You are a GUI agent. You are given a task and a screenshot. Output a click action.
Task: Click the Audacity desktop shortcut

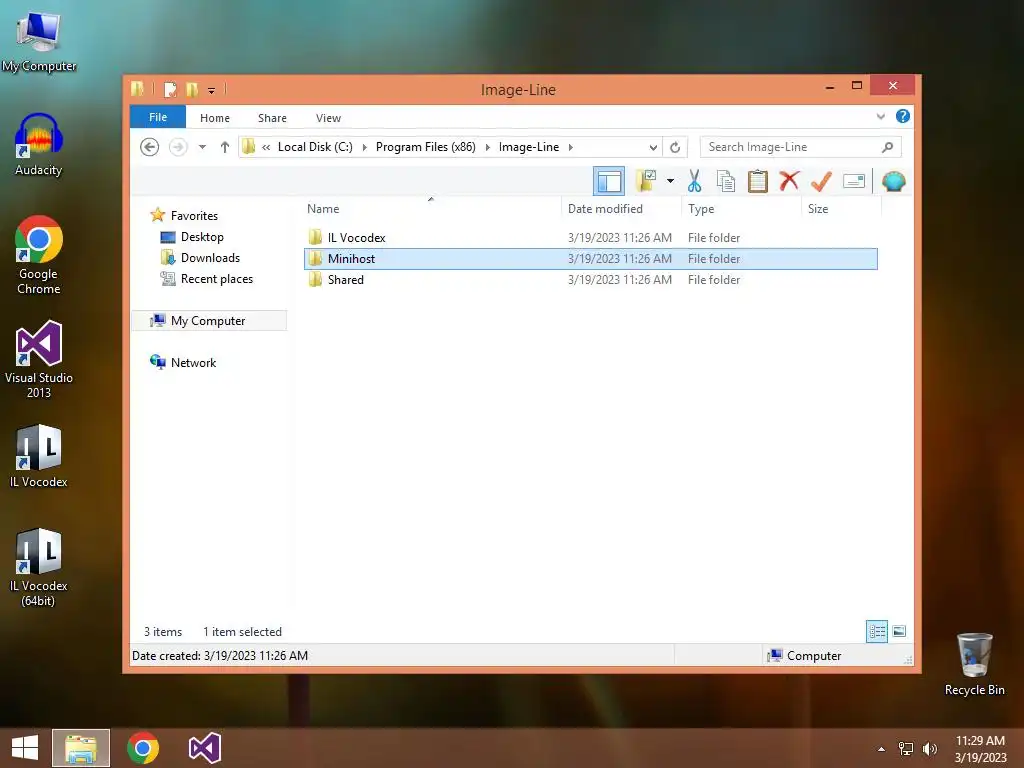pos(39,145)
